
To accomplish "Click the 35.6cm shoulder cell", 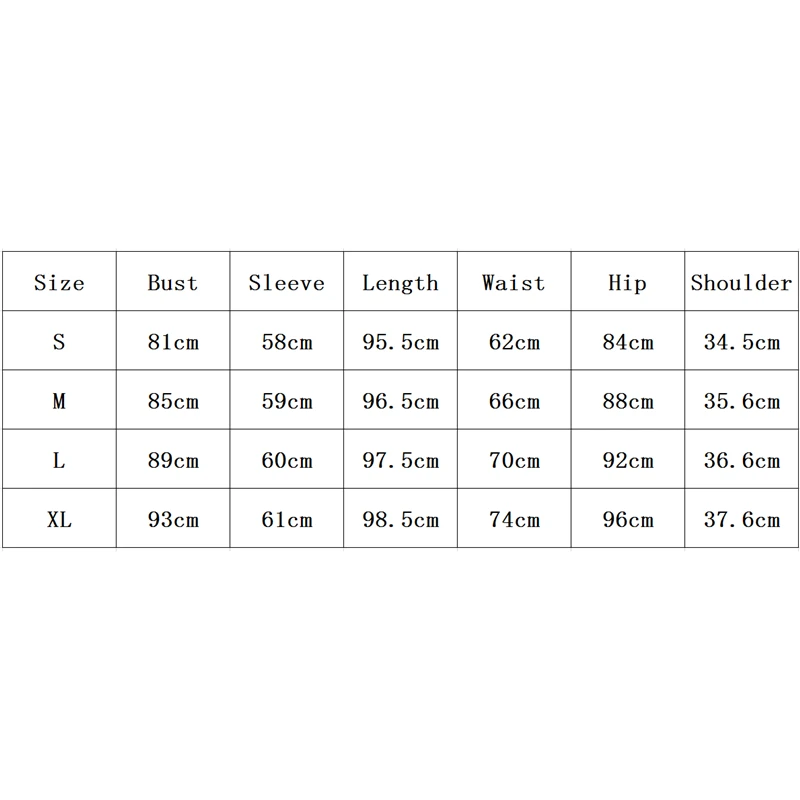I will [741, 402].
